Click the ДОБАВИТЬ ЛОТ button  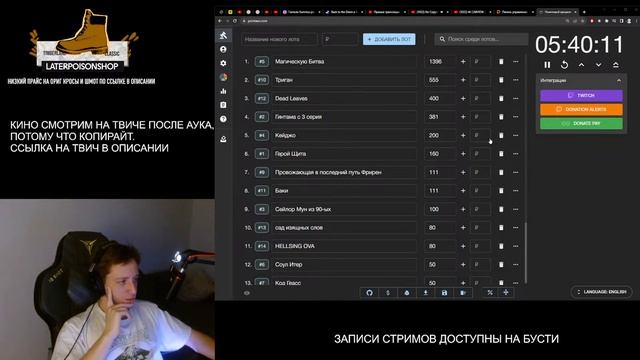click(x=389, y=39)
